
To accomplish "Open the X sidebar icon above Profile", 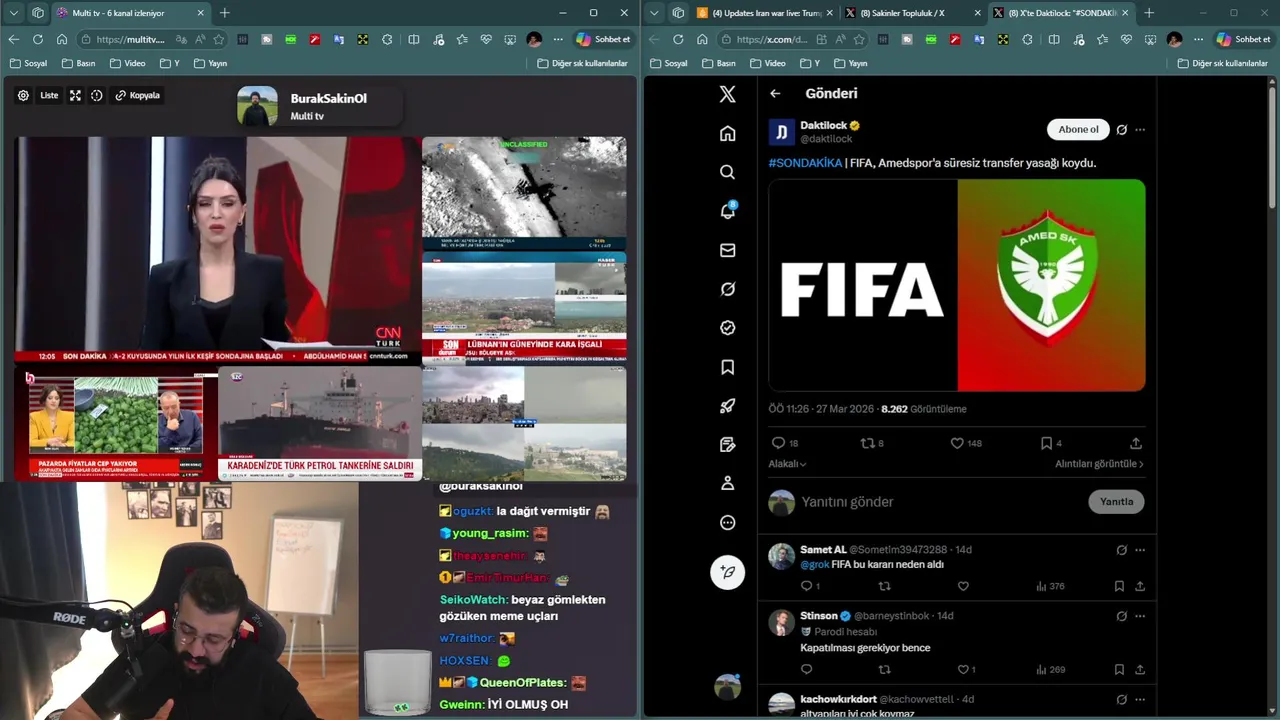I will click(727, 445).
